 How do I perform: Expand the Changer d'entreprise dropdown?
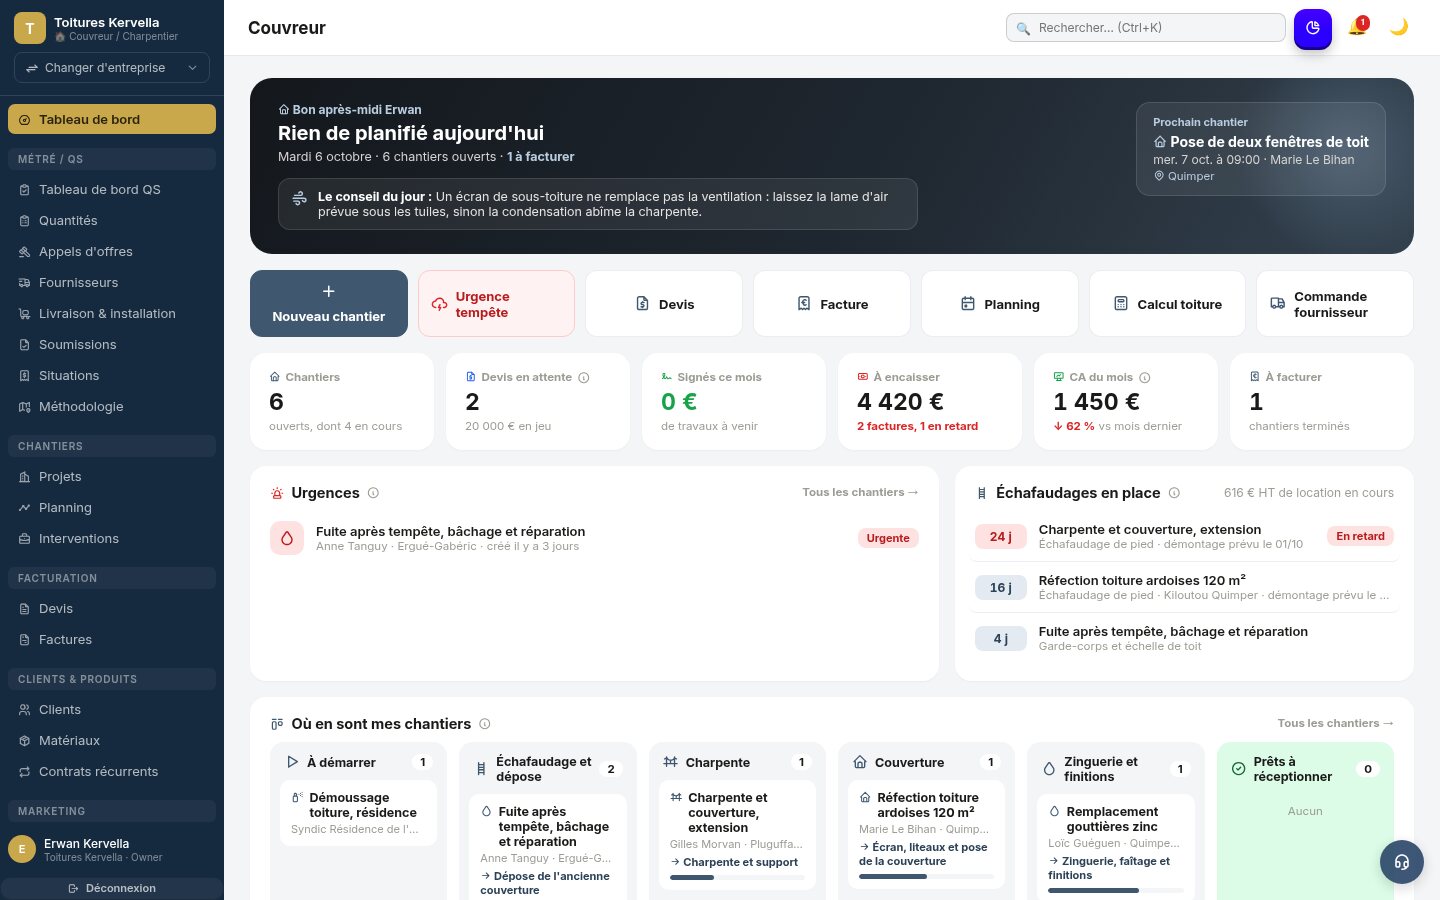112,68
